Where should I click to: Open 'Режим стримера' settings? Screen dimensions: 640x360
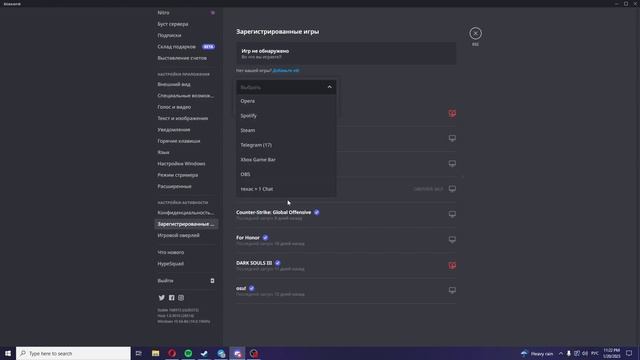tap(187, 175)
